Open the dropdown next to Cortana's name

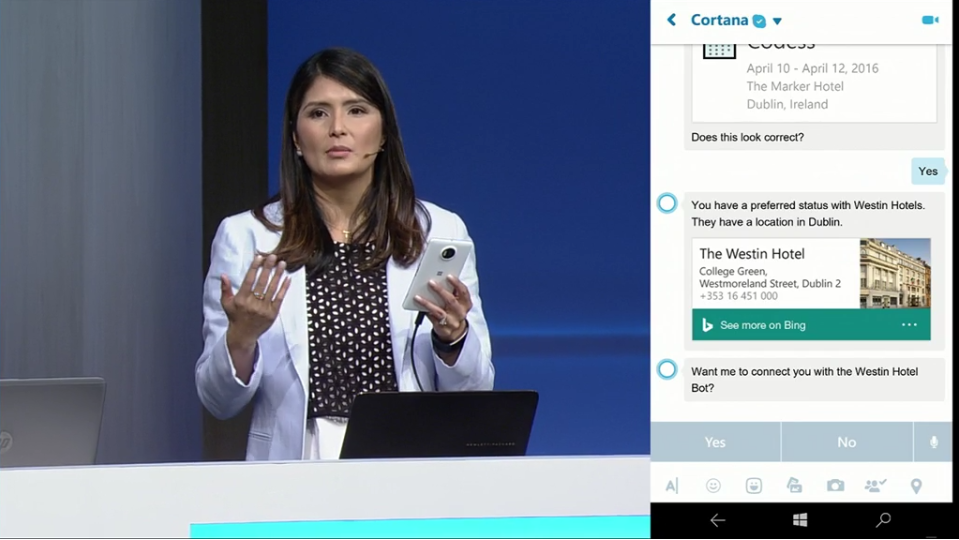(777, 21)
